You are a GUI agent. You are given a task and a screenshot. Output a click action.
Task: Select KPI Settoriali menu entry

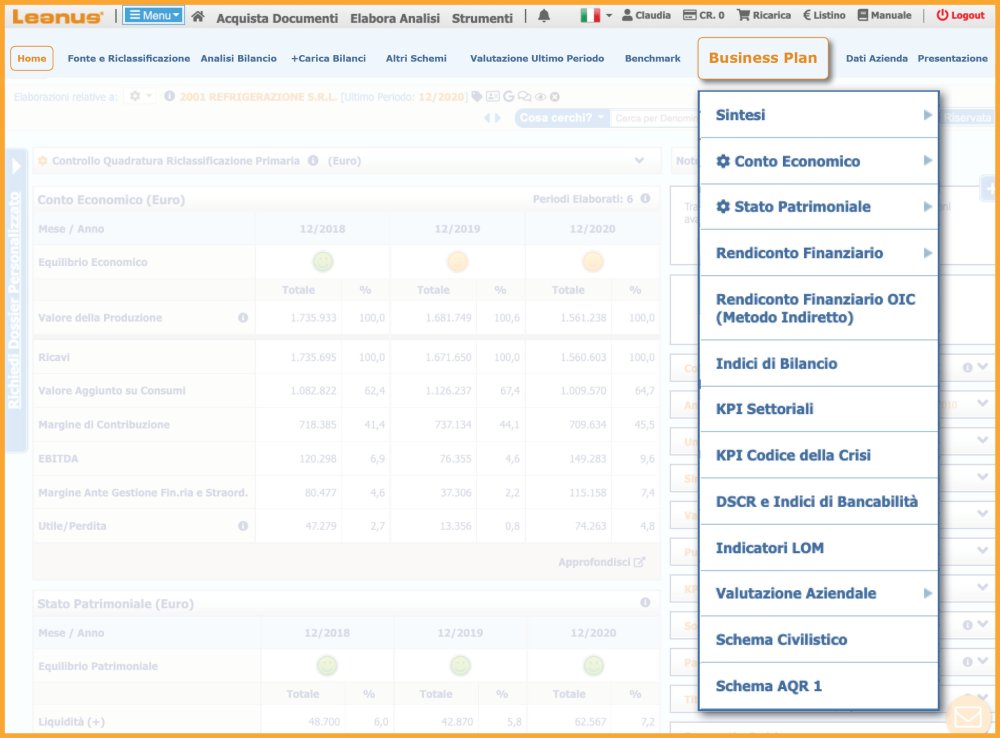[x=819, y=409]
